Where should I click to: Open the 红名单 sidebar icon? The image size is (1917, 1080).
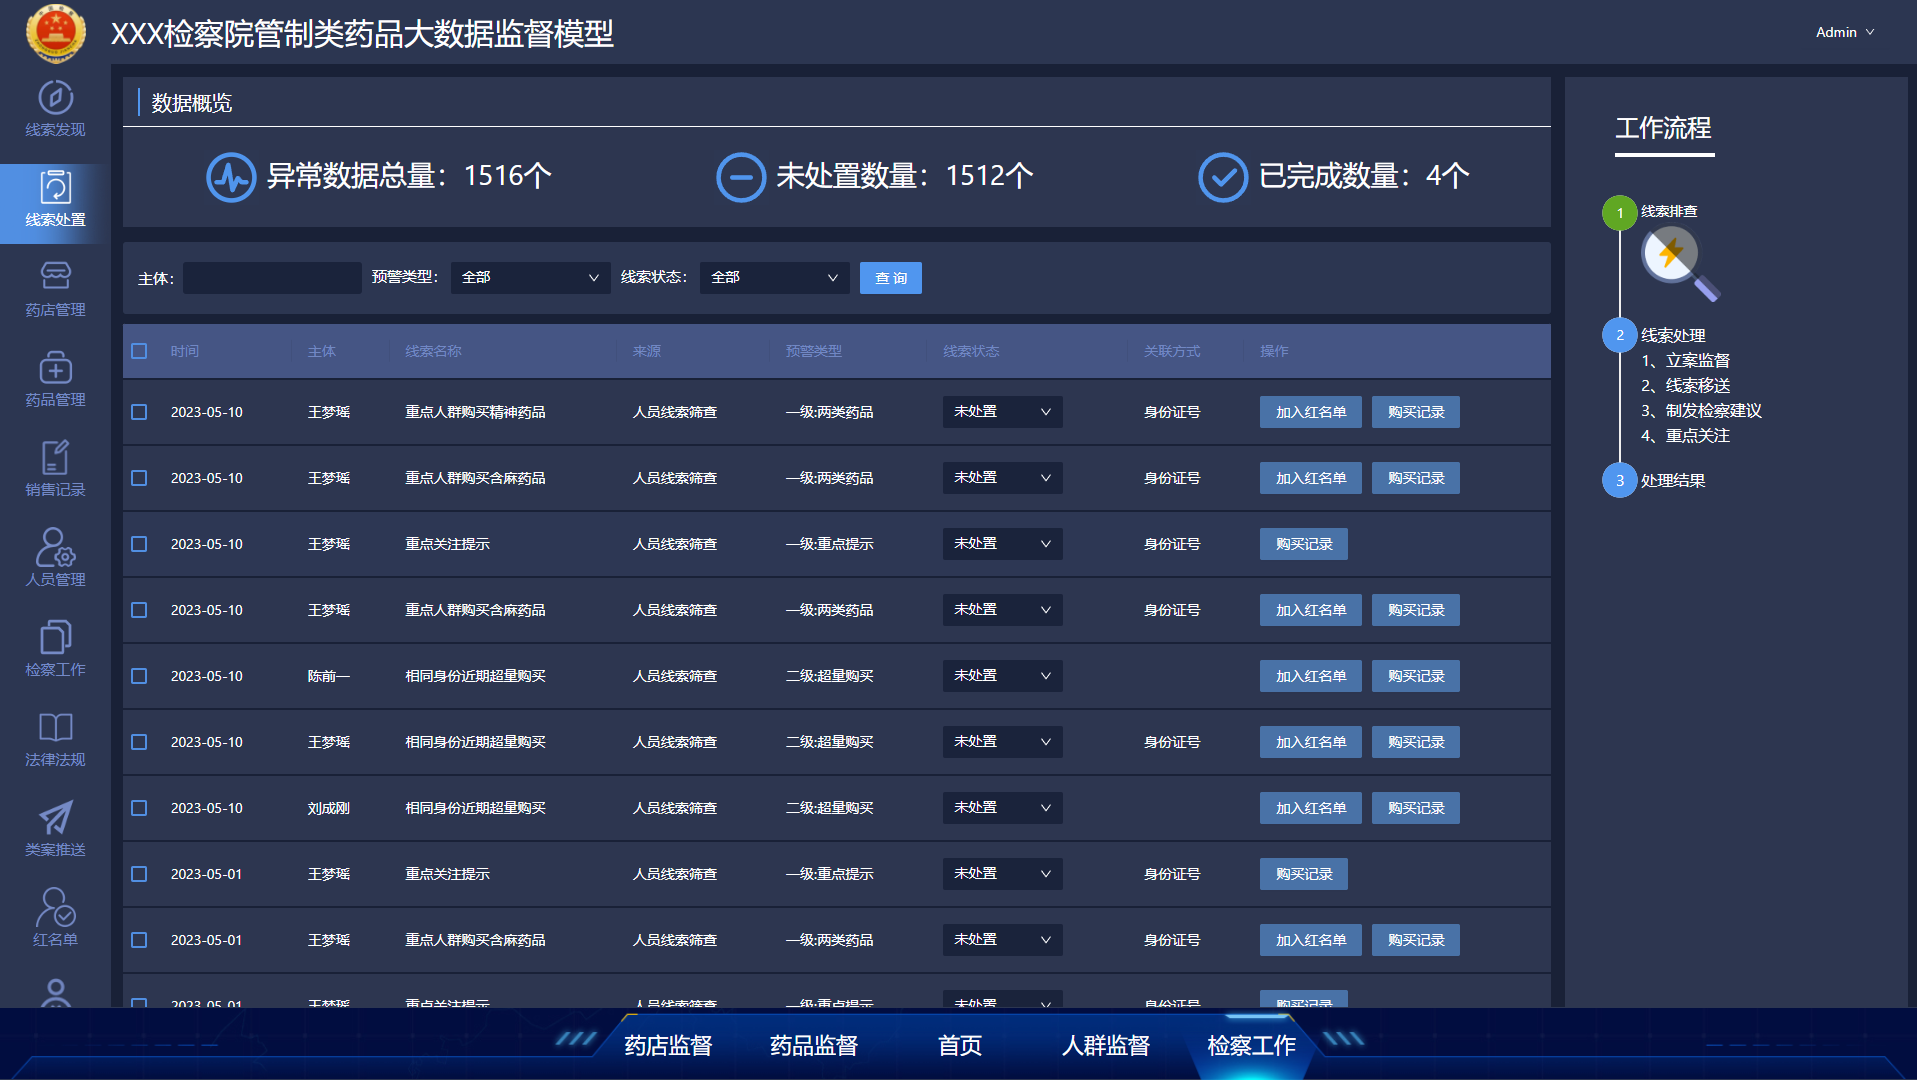pos(55,908)
